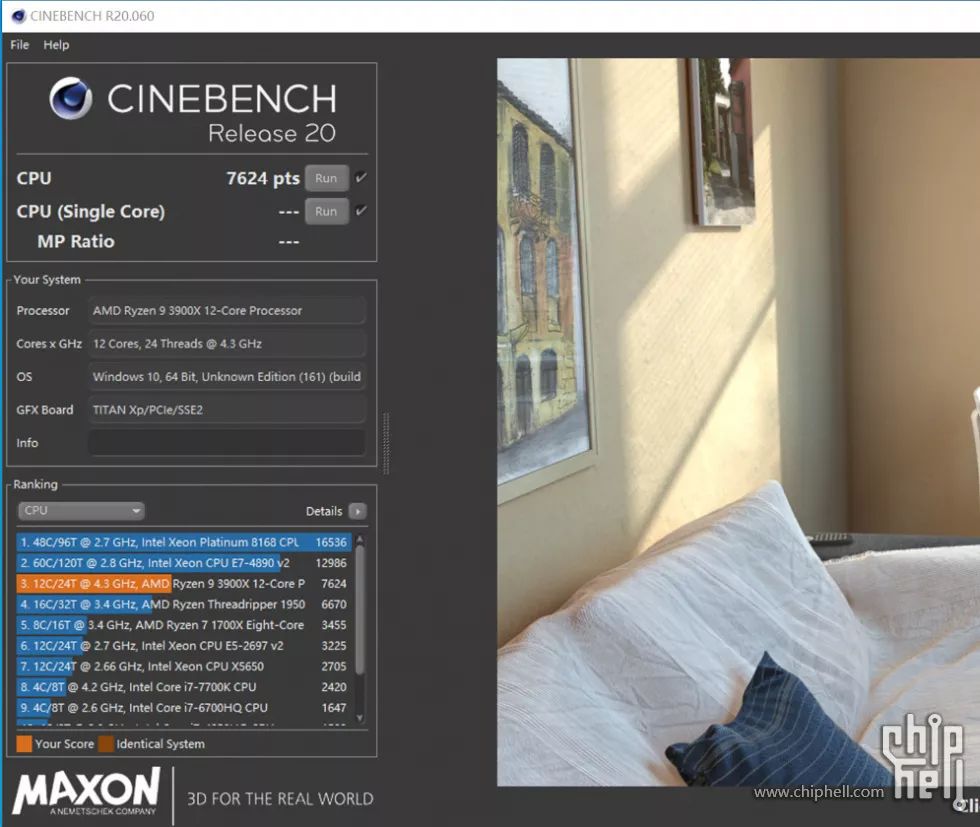Select ranking entry Ryzen Threadripper 1950
Viewport: 980px width, 827px height.
pos(184,604)
